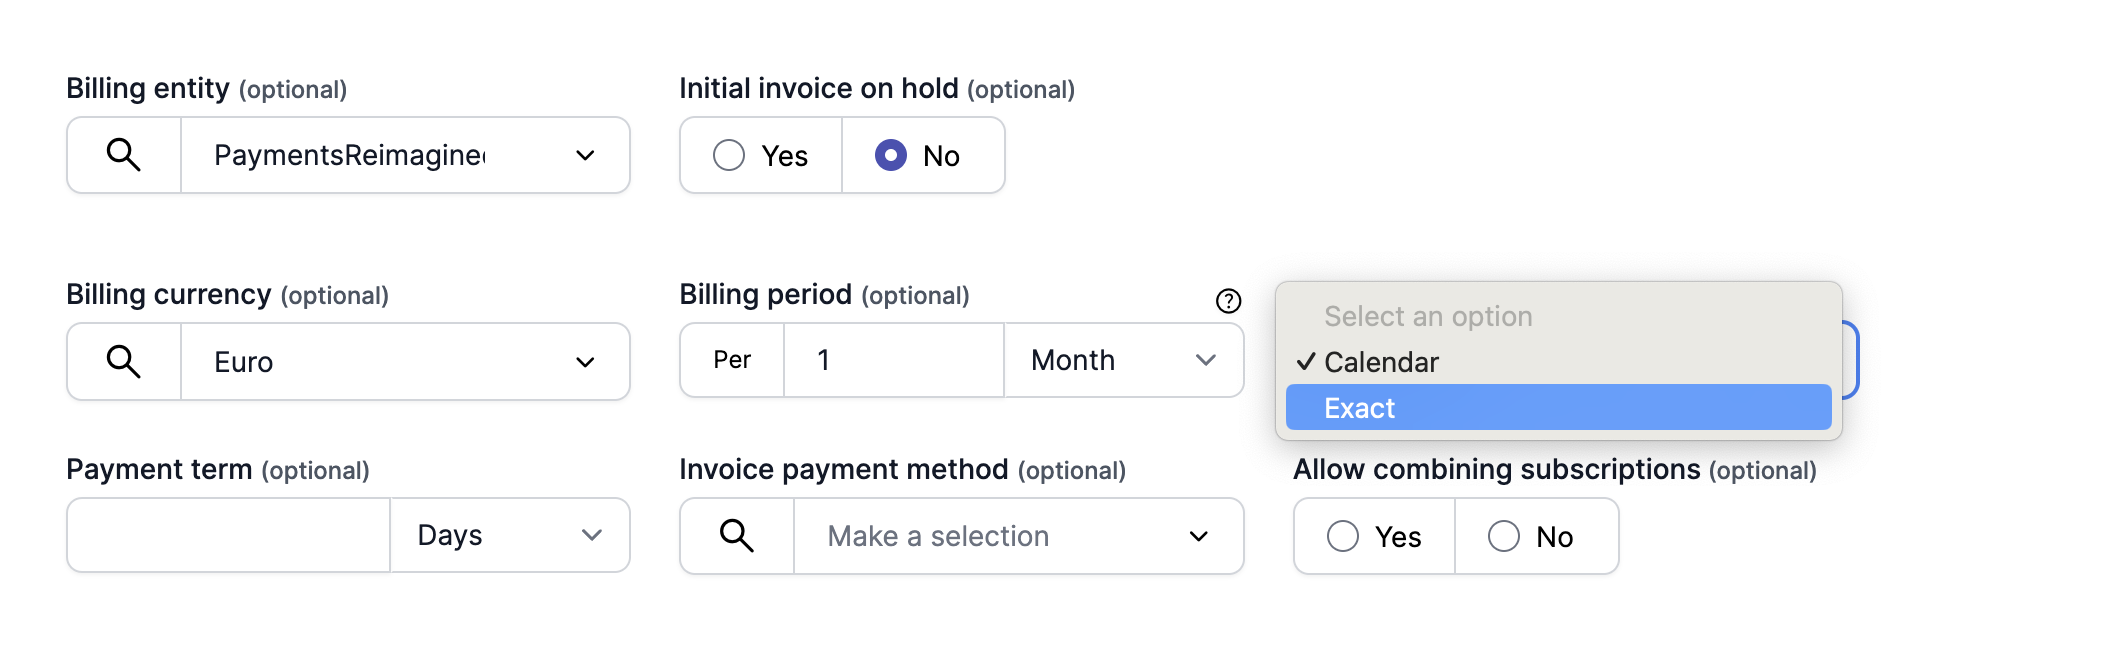
Task: Pick the Exact option in the list
Action: click(x=1558, y=408)
